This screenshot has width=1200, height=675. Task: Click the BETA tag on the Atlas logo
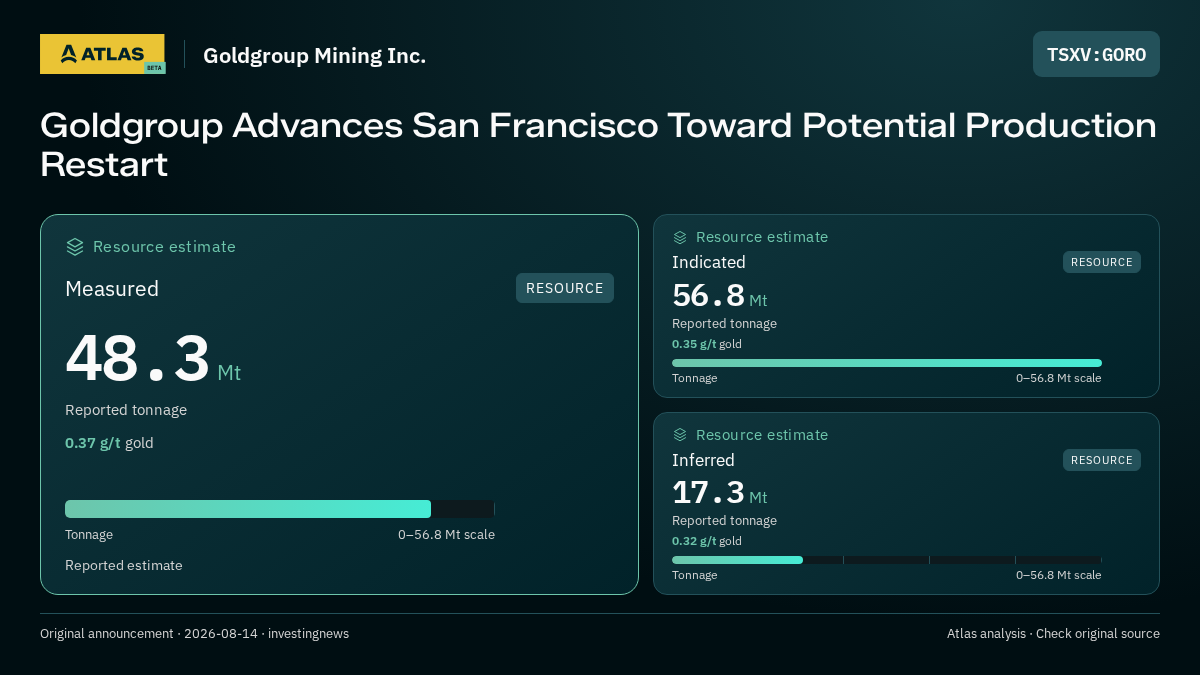coord(154,68)
